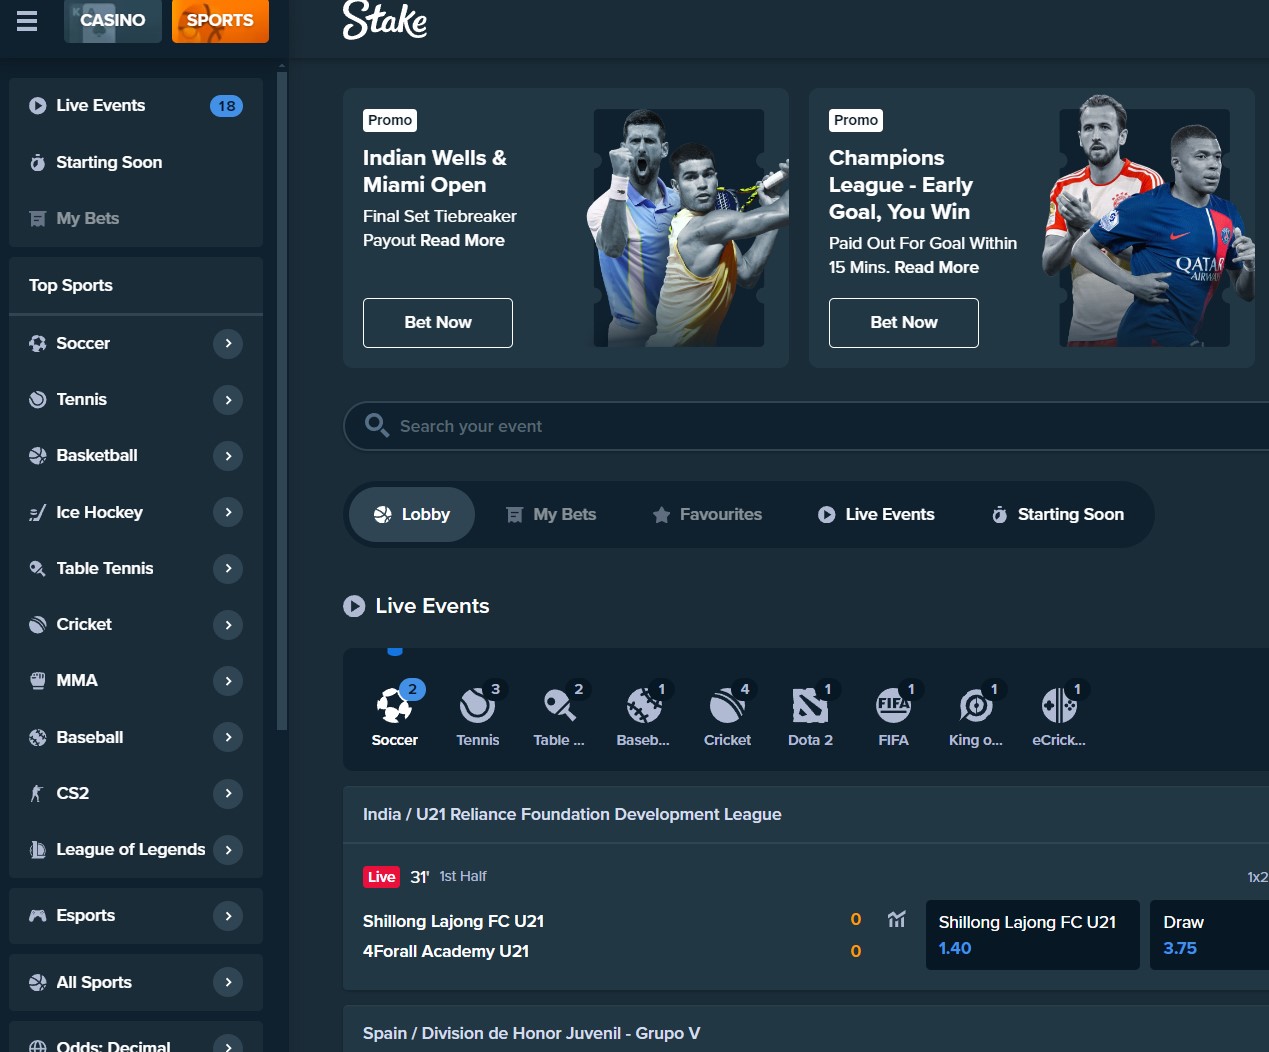Open match statistics icon for Shillong Lajong
This screenshot has height=1052, width=1269.
point(896,919)
